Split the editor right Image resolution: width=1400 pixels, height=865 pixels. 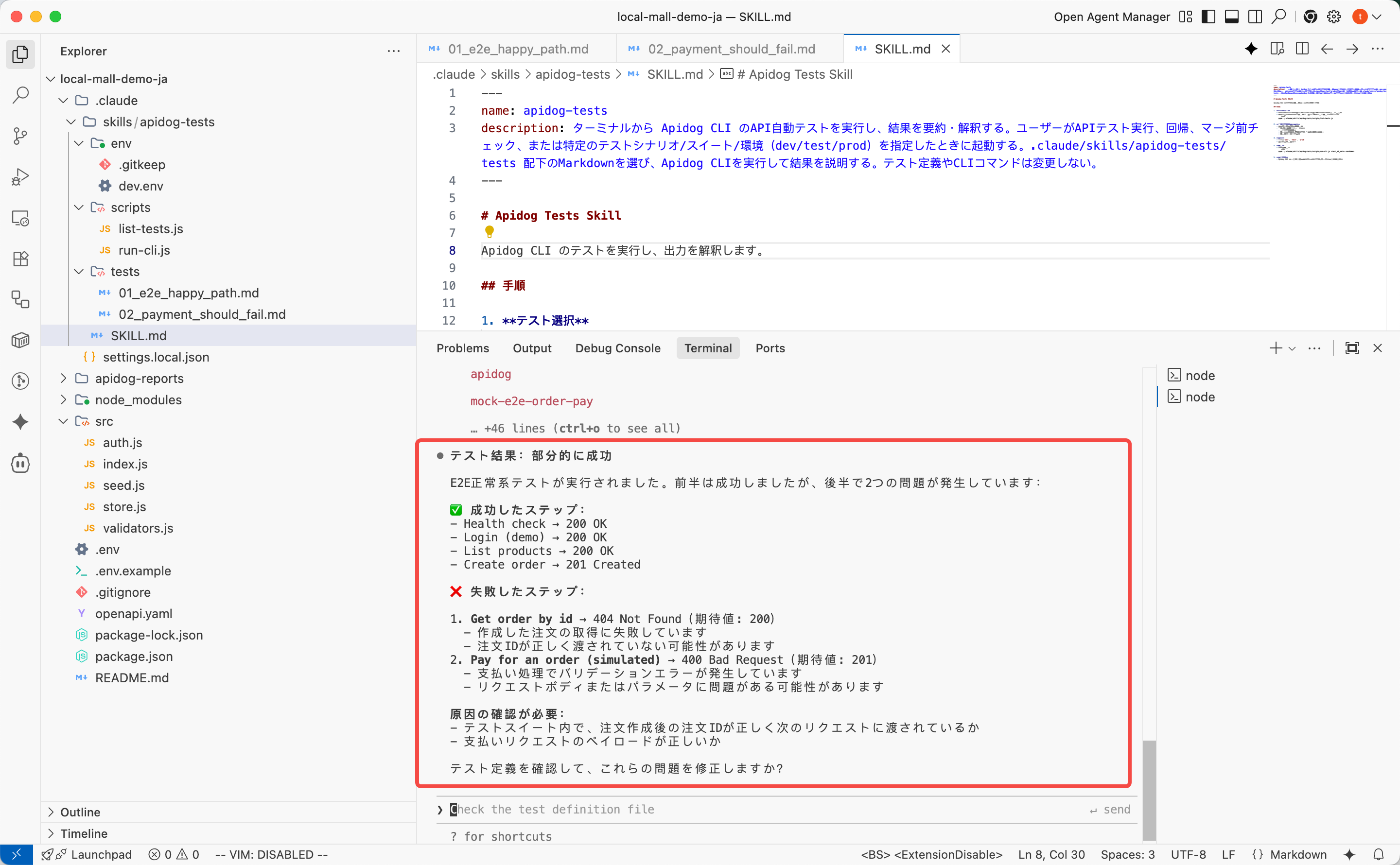[x=1302, y=48]
